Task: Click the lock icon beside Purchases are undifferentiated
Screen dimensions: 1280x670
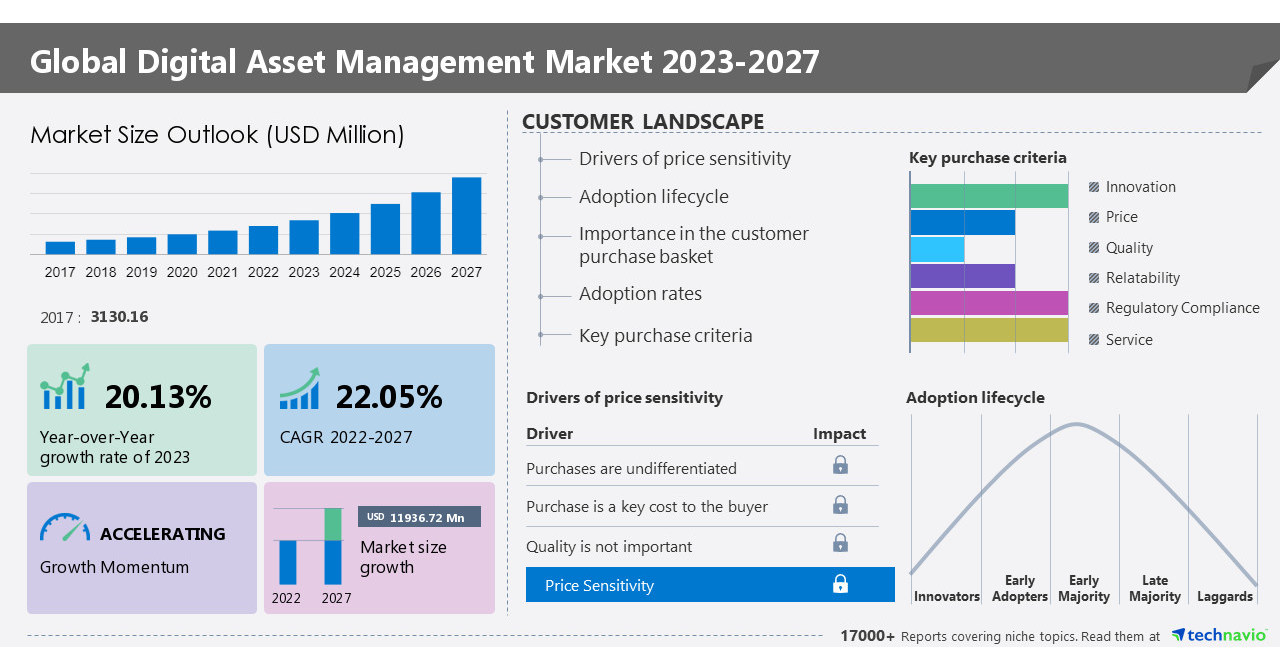Action: point(840,465)
